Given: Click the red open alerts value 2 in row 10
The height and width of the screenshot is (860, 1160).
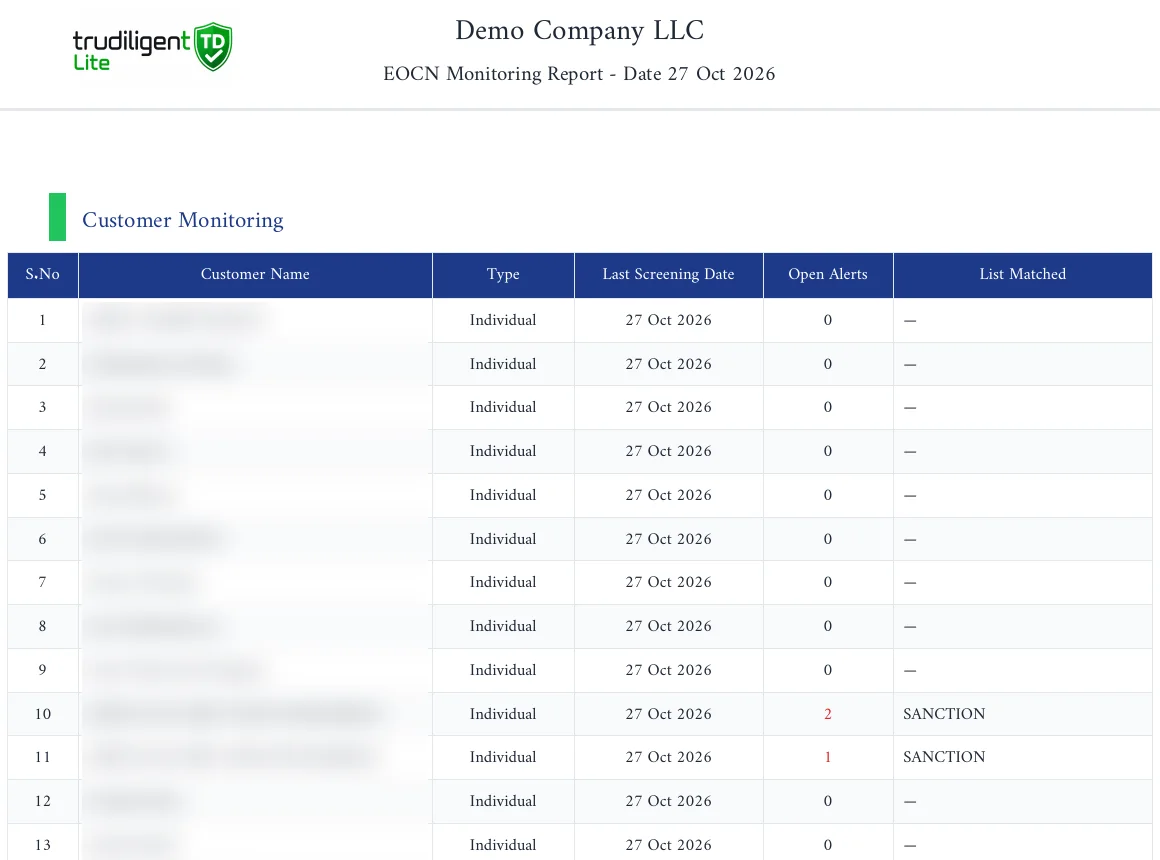Looking at the screenshot, I should [828, 714].
